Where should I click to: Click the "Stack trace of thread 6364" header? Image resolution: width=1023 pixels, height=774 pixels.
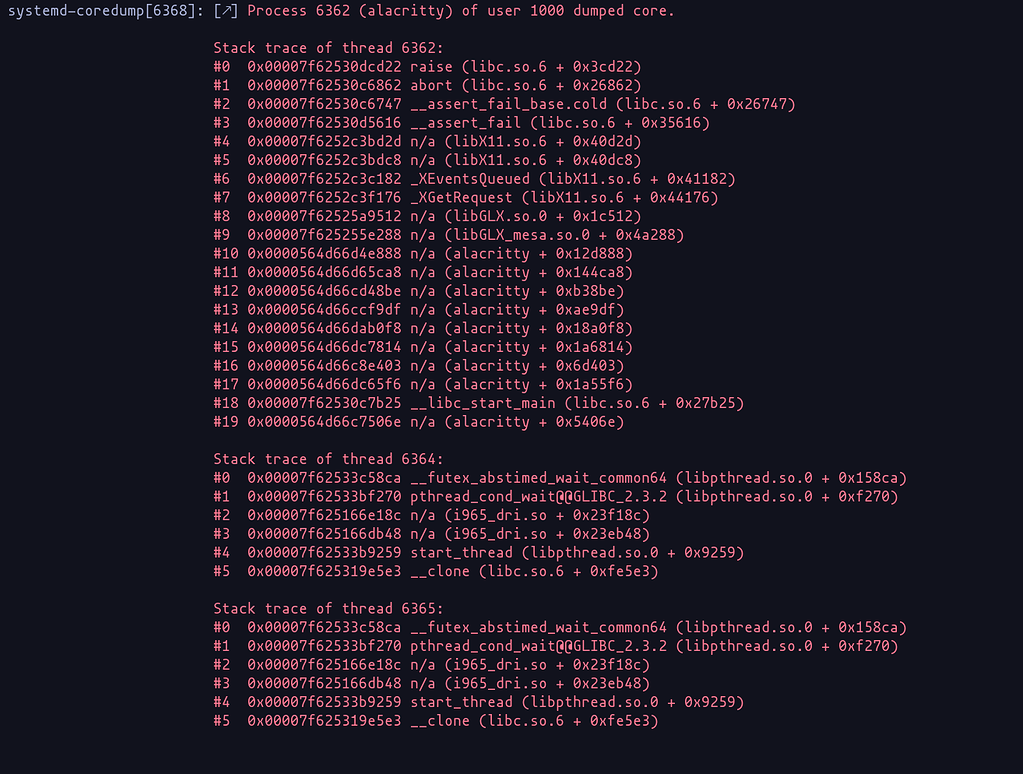[328, 459]
